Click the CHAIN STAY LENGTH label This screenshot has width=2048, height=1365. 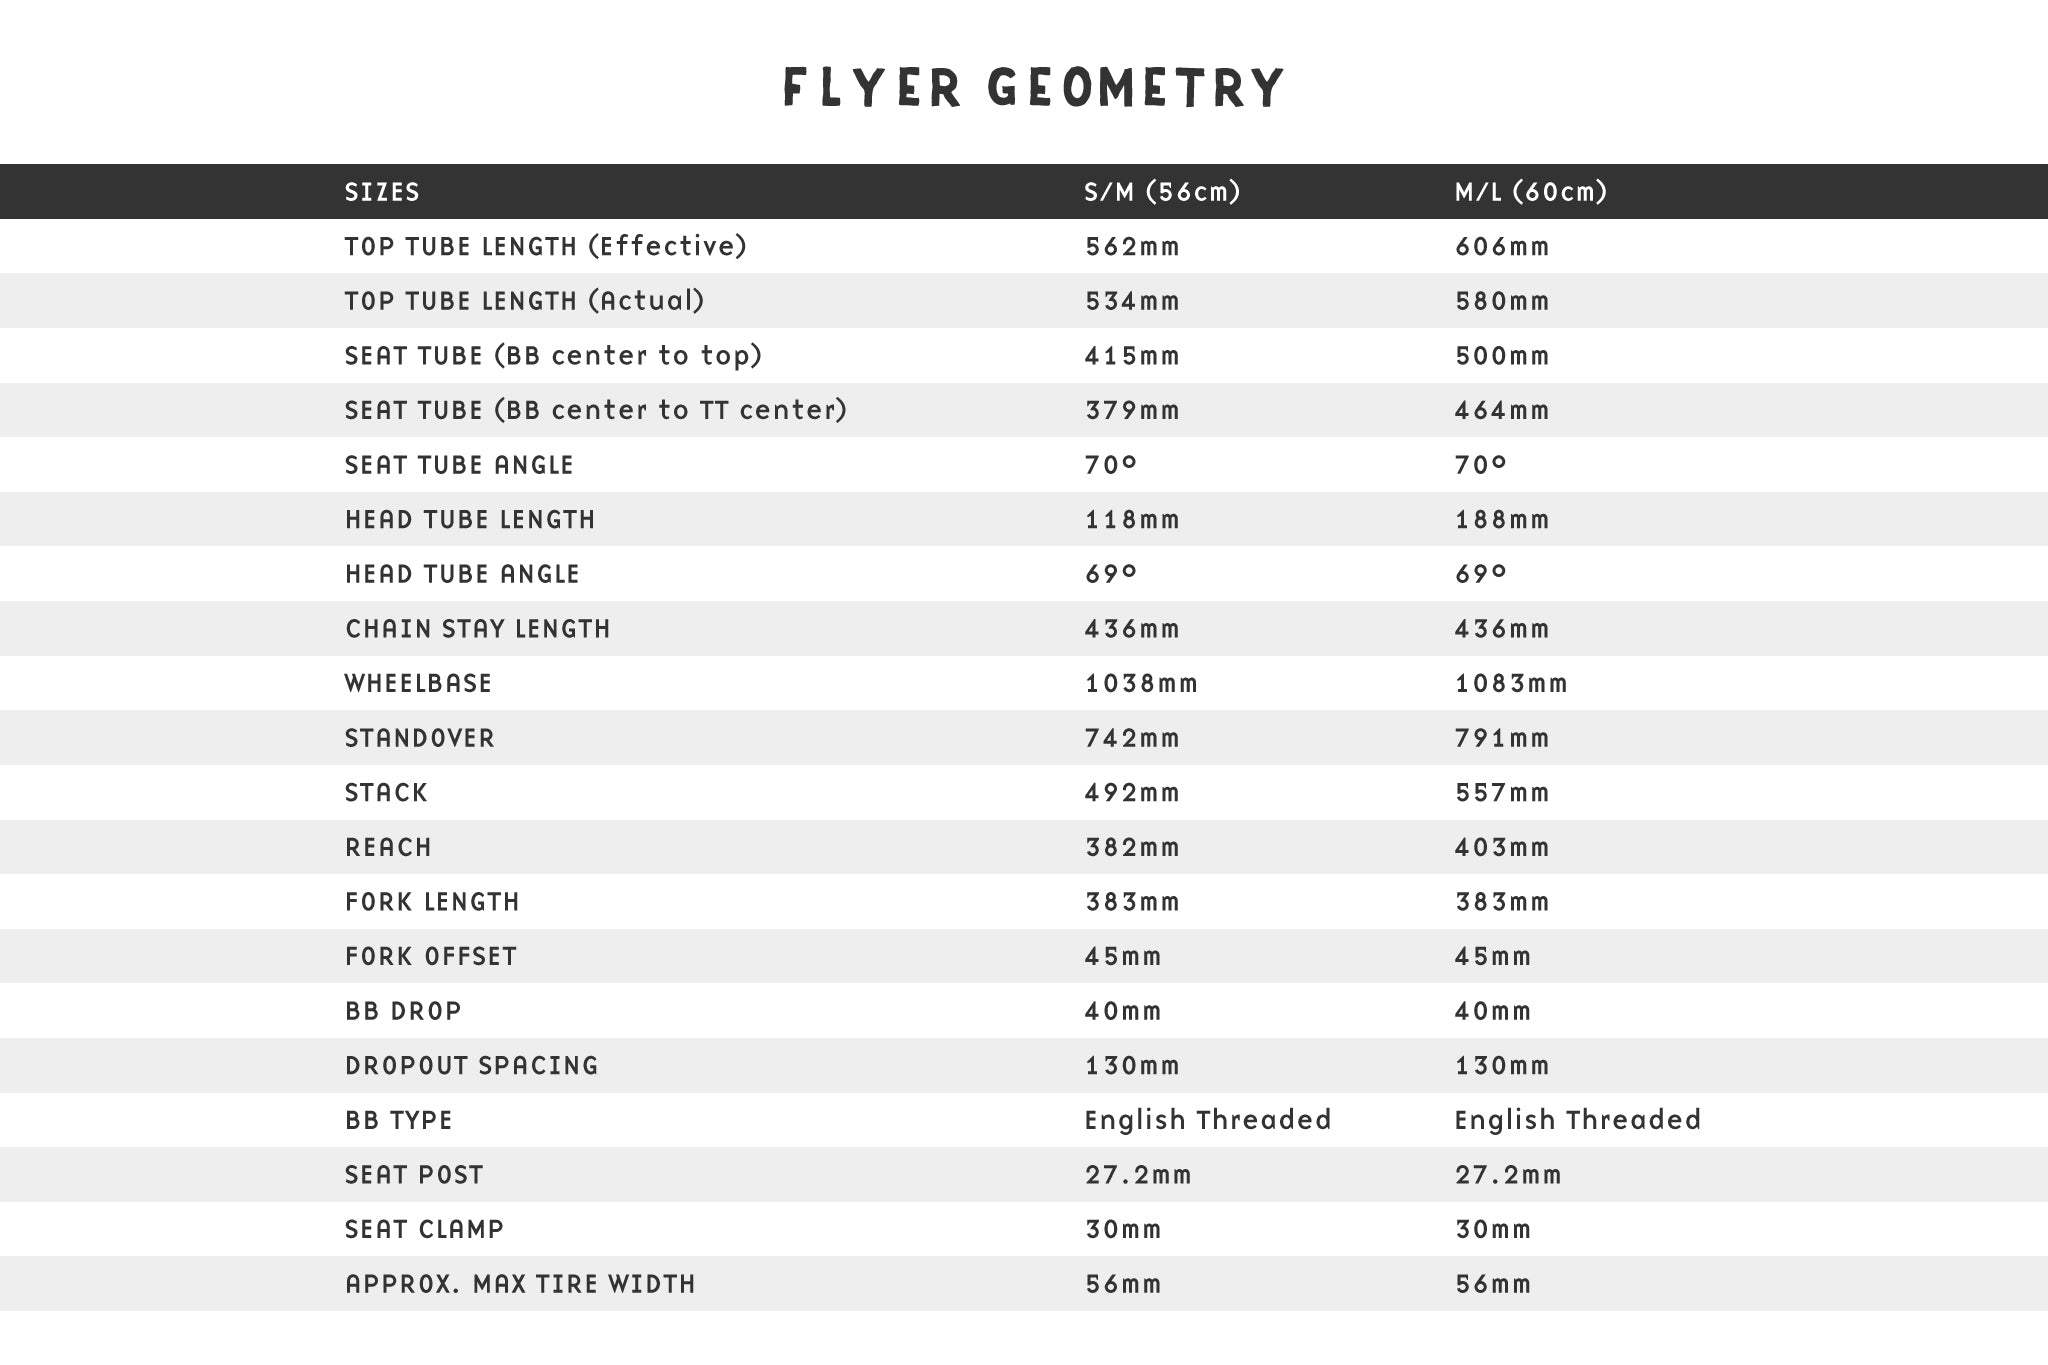point(477,629)
